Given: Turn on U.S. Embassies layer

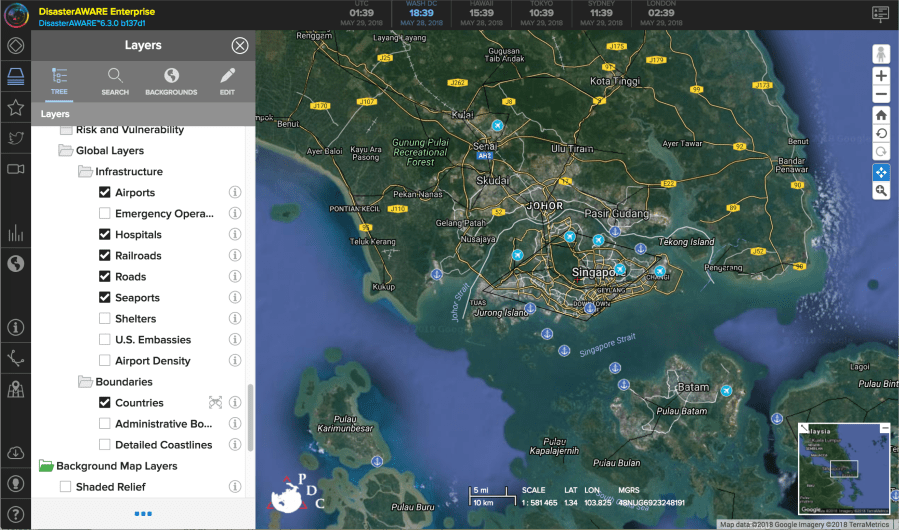Looking at the screenshot, I should (105, 340).
